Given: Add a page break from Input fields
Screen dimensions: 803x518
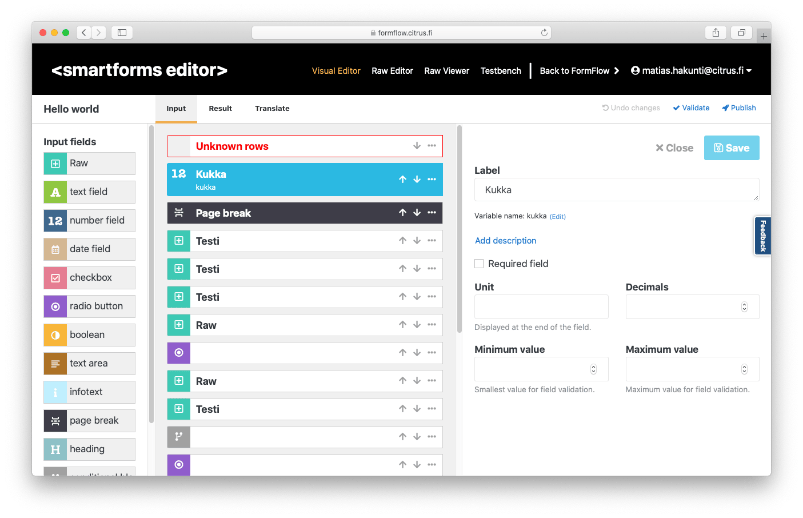Looking at the screenshot, I should coord(90,421).
